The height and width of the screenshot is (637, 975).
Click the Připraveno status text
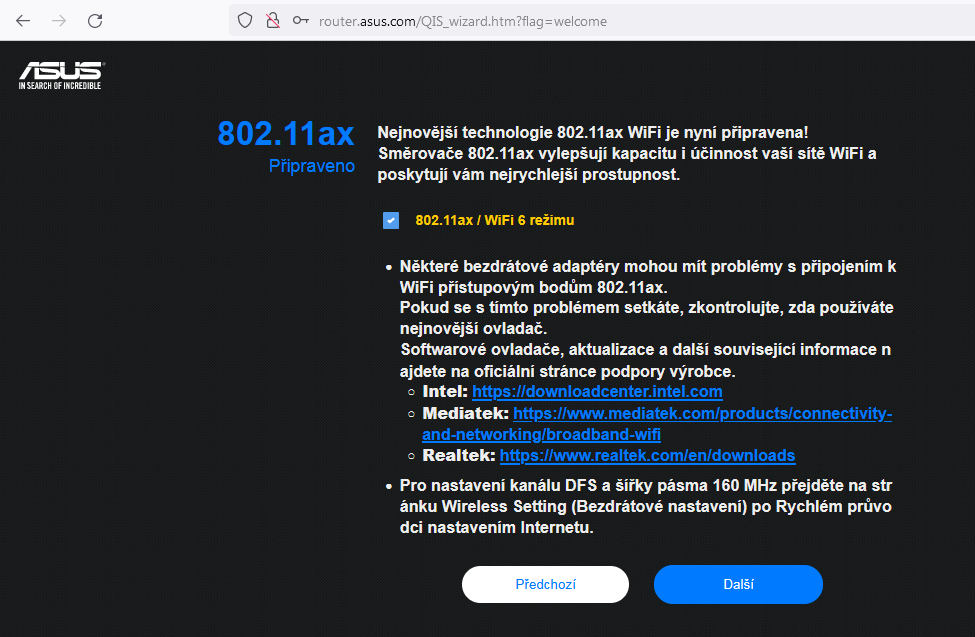[311, 166]
